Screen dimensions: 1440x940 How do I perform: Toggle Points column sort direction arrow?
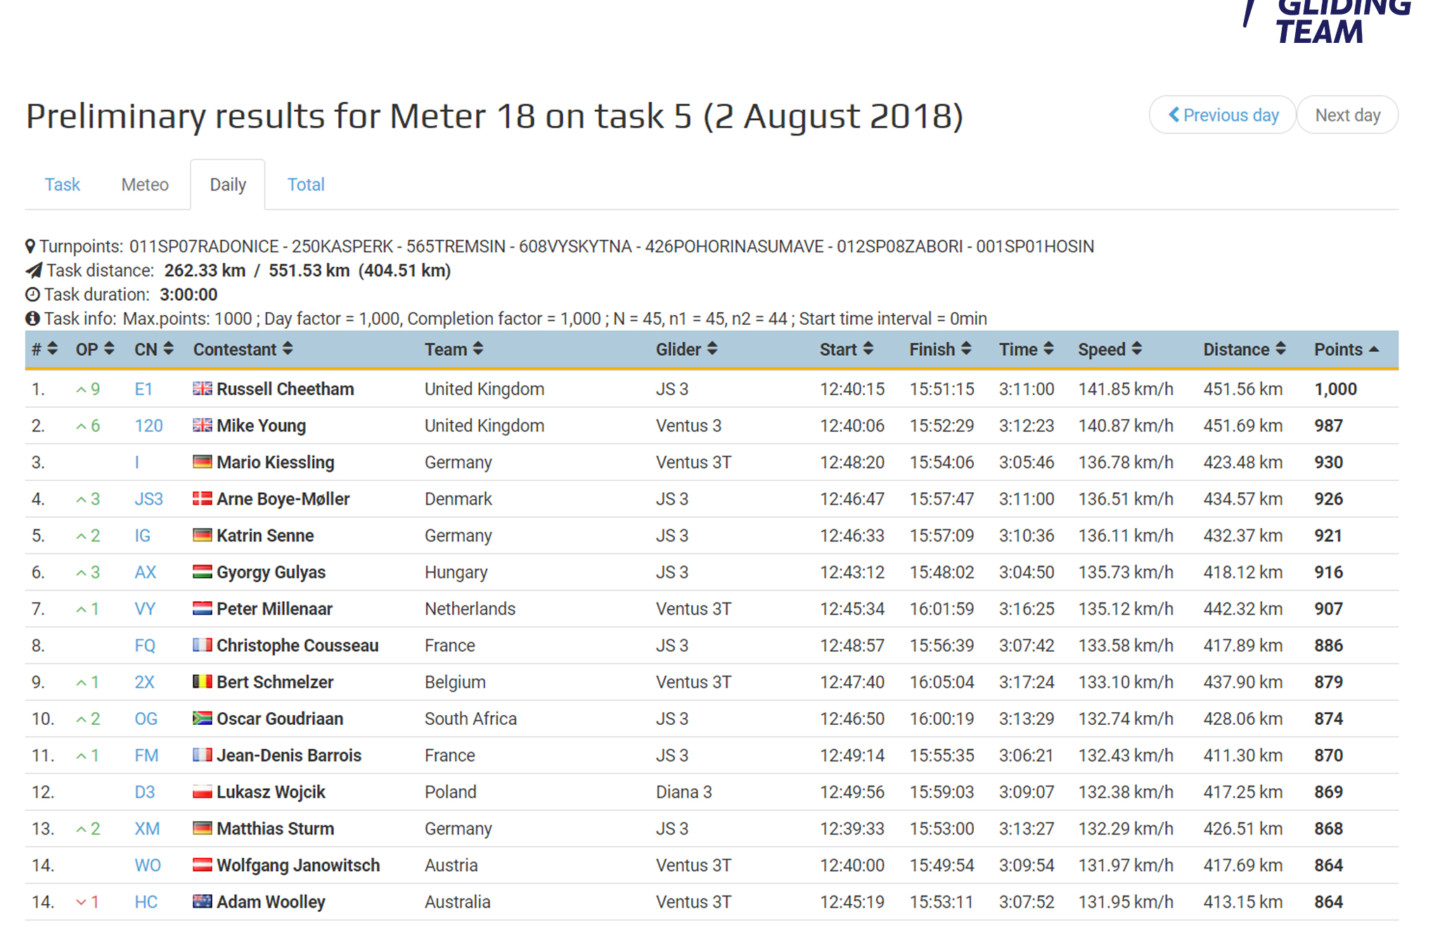coord(1374,349)
